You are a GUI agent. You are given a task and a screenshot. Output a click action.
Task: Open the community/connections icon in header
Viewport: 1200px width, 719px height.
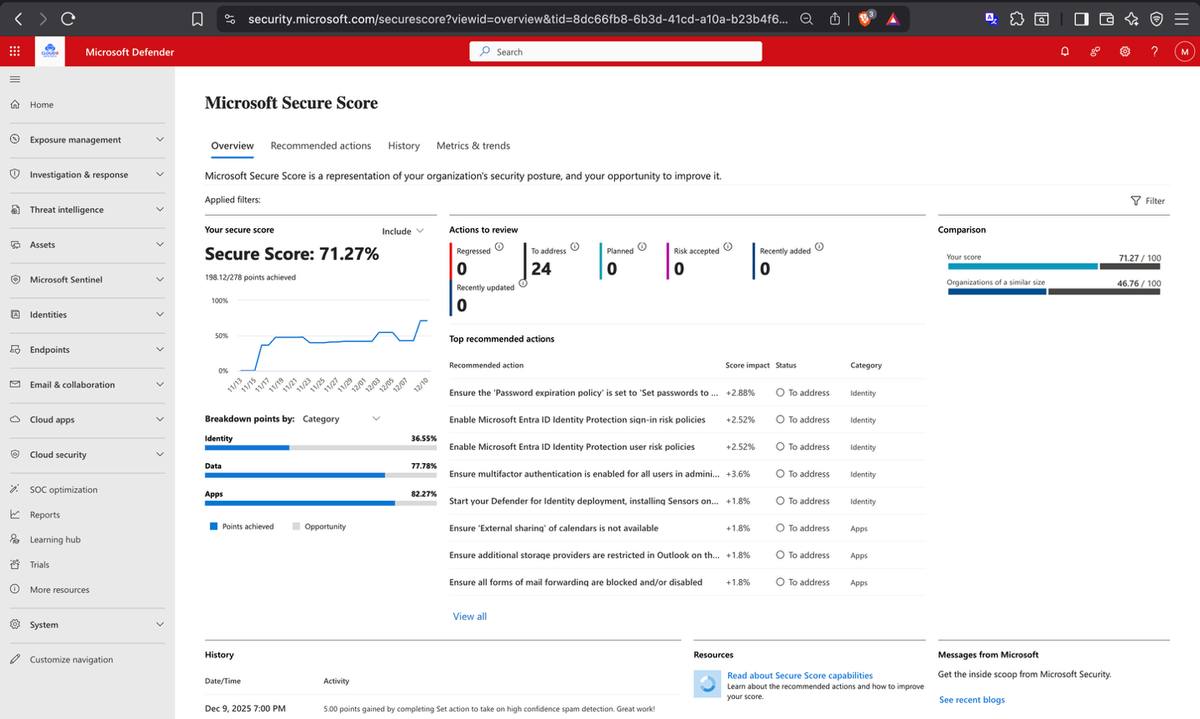pyautogui.click(x=1095, y=52)
